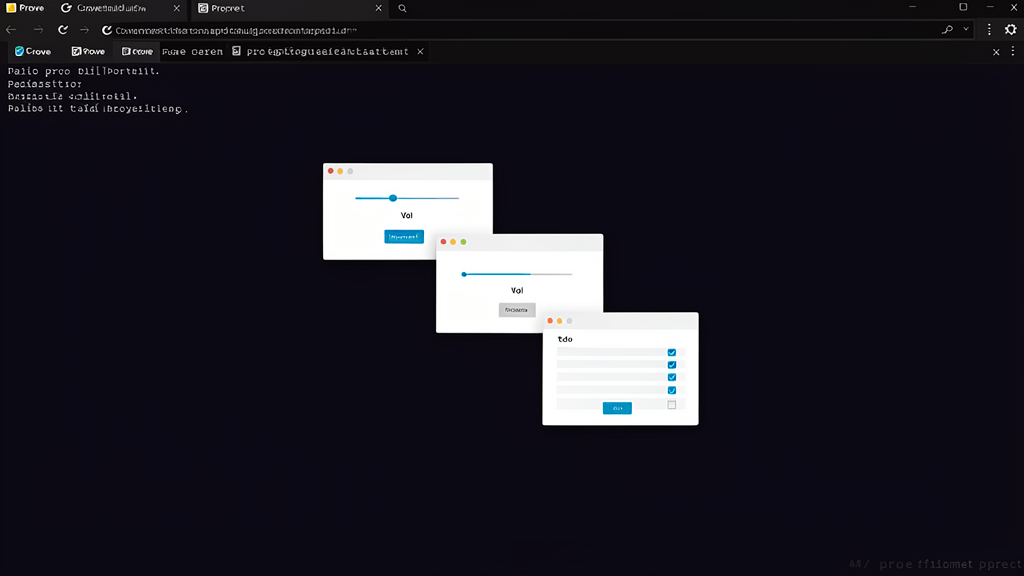1024x576 pixels.
Task: Click the forward navigation arrow icon
Action: [x=37, y=29]
